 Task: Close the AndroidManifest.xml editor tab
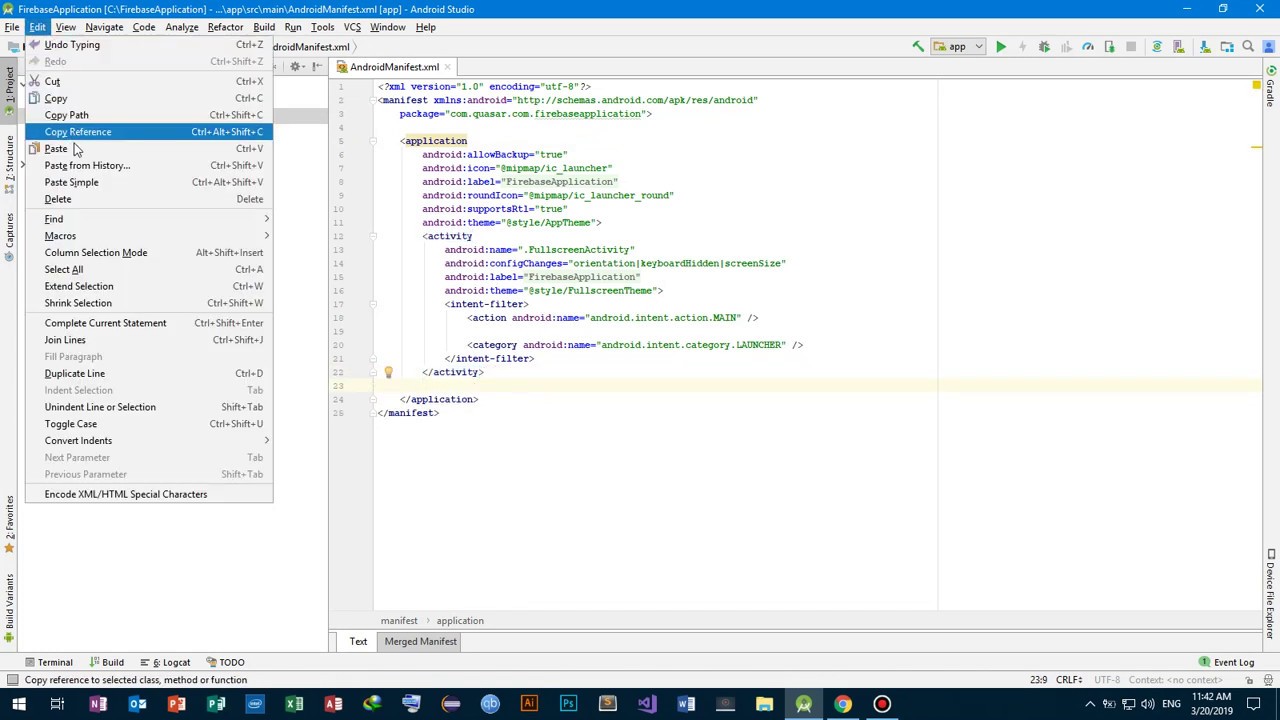(448, 67)
